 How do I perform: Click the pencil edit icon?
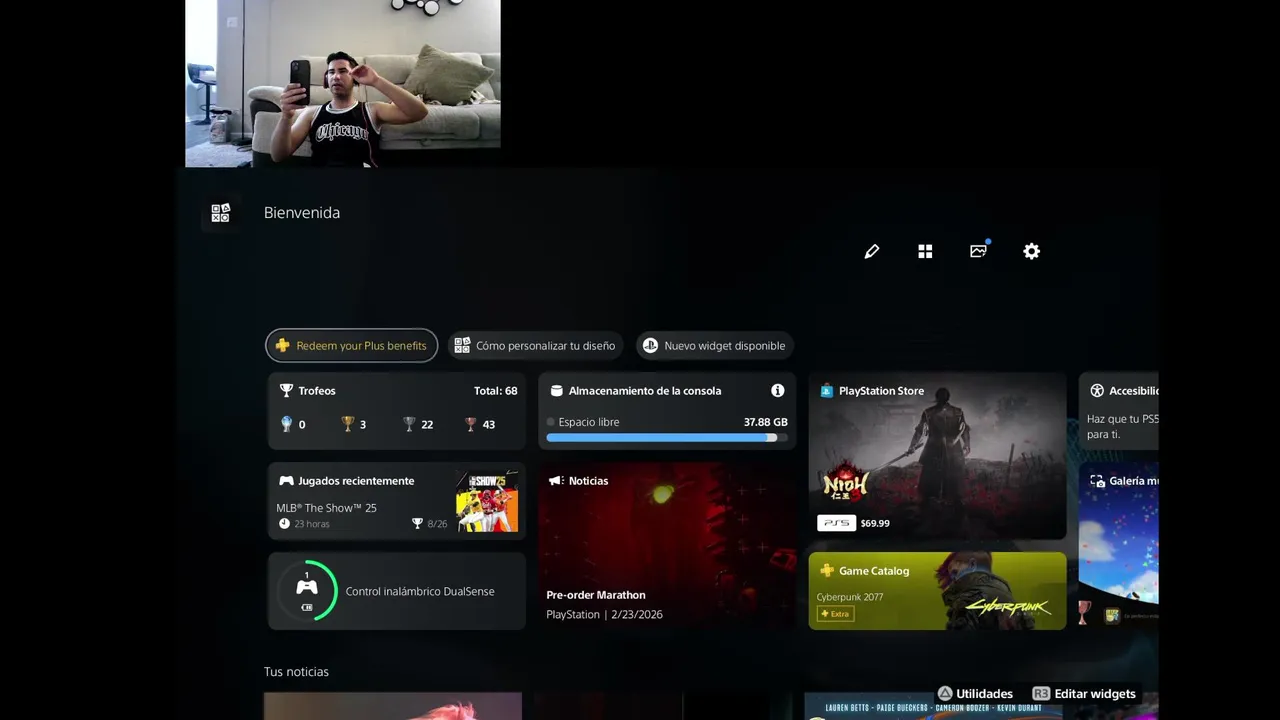click(x=872, y=251)
